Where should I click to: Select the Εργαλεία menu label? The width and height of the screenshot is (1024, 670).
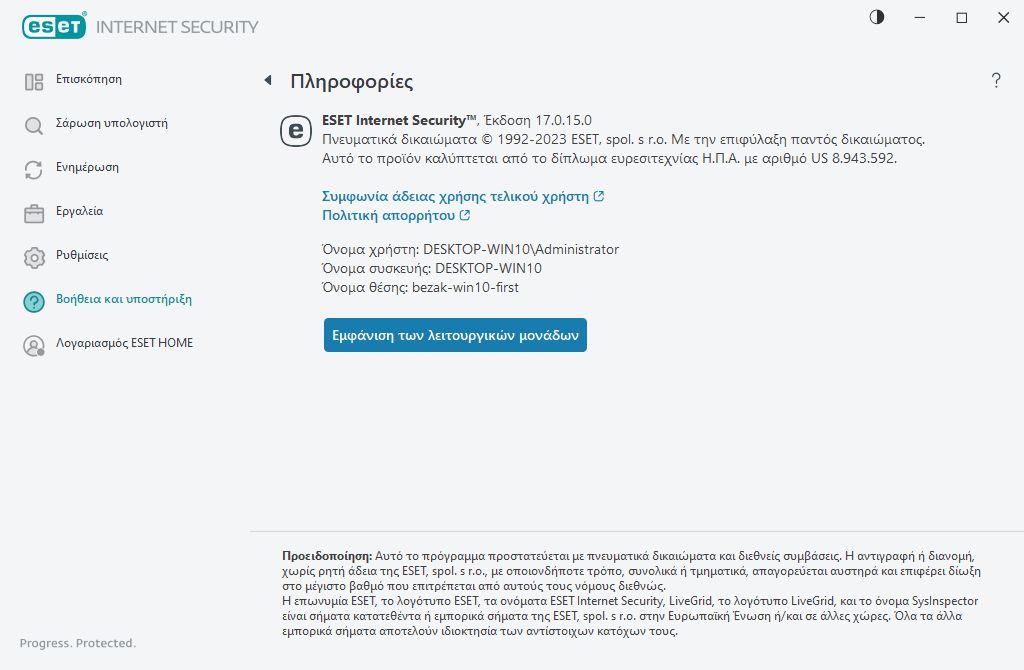coord(79,211)
